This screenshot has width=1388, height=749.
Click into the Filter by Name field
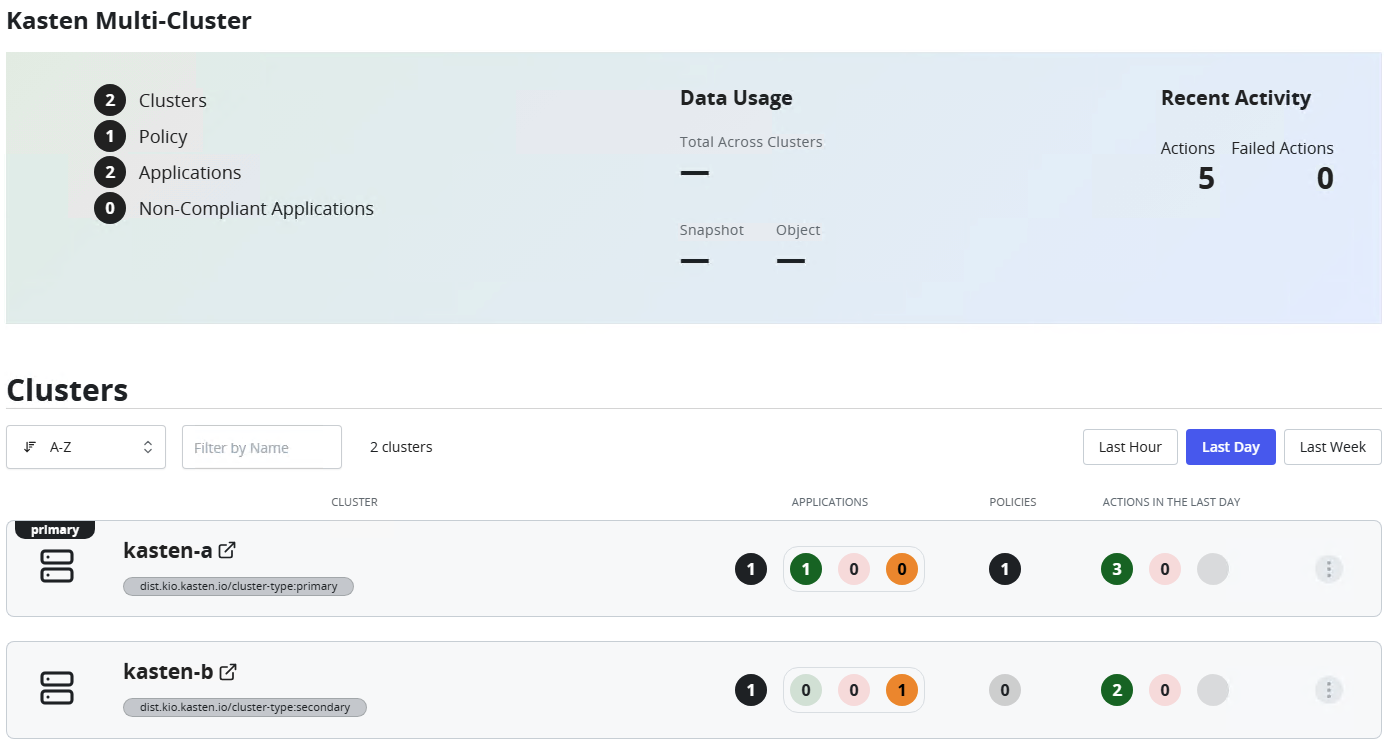point(262,447)
